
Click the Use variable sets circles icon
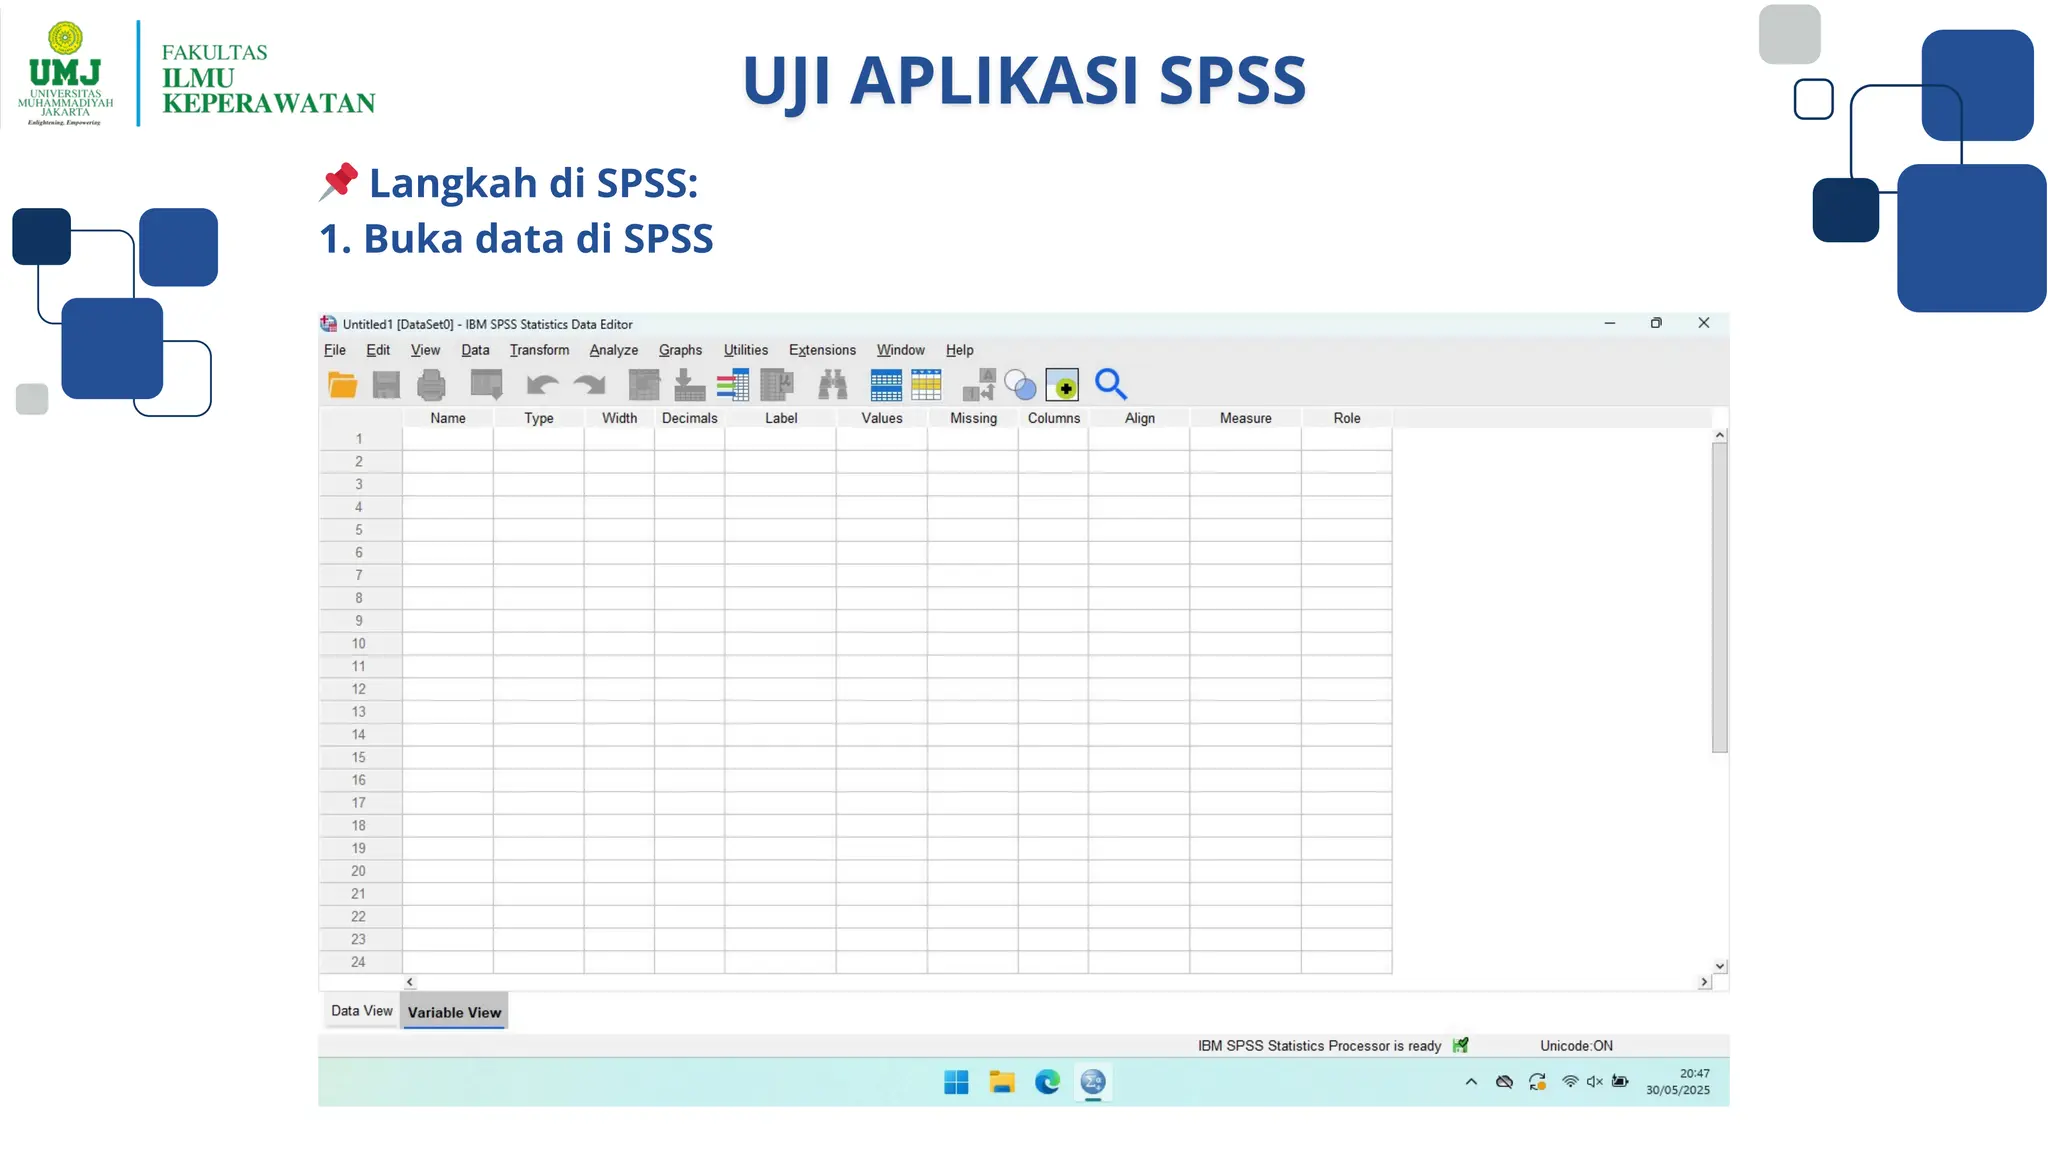(1020, 384)
